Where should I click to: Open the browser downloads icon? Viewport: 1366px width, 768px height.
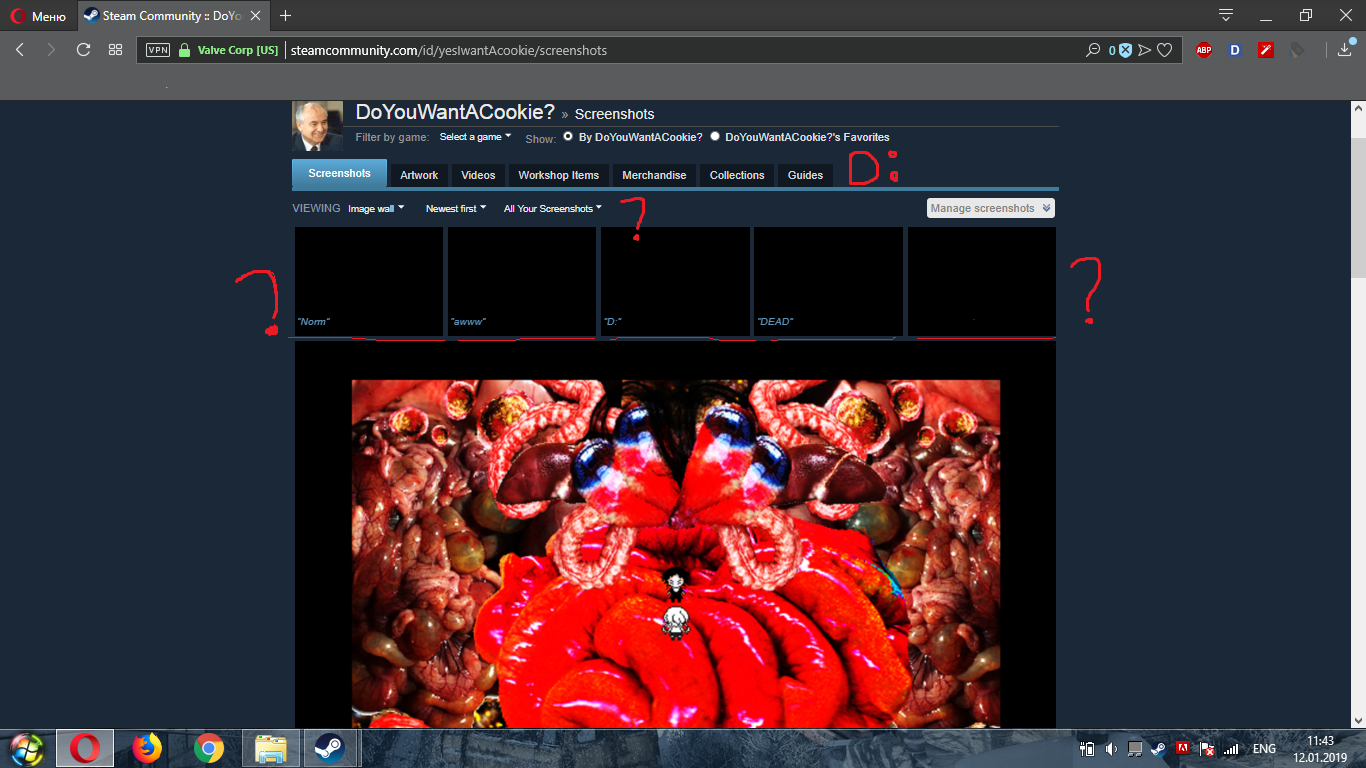1345,50
